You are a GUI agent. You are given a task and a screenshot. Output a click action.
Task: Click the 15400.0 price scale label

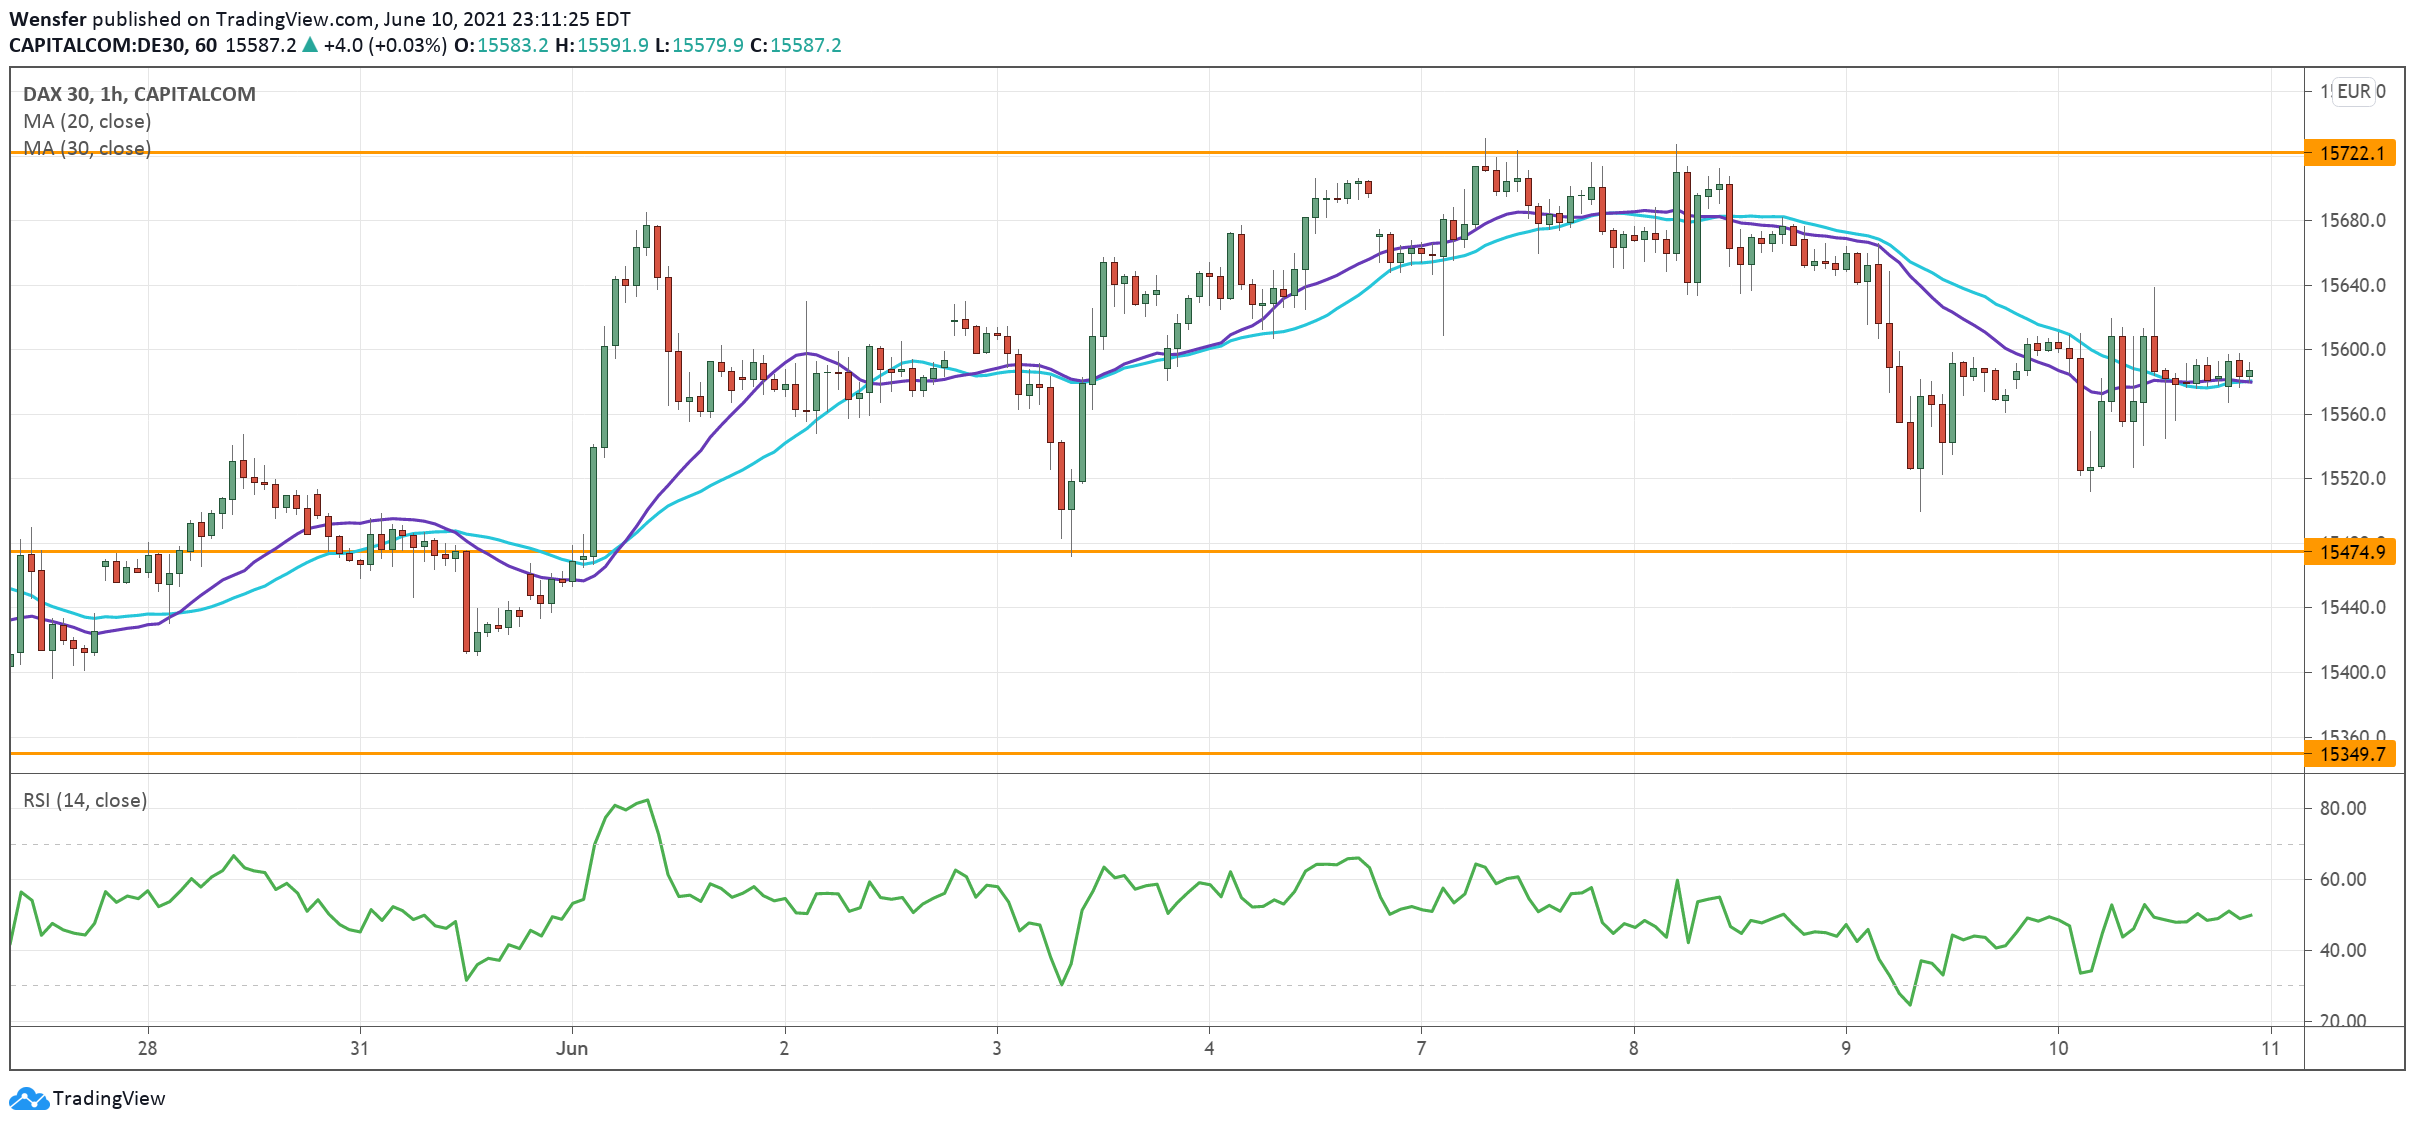(2352, 672)
